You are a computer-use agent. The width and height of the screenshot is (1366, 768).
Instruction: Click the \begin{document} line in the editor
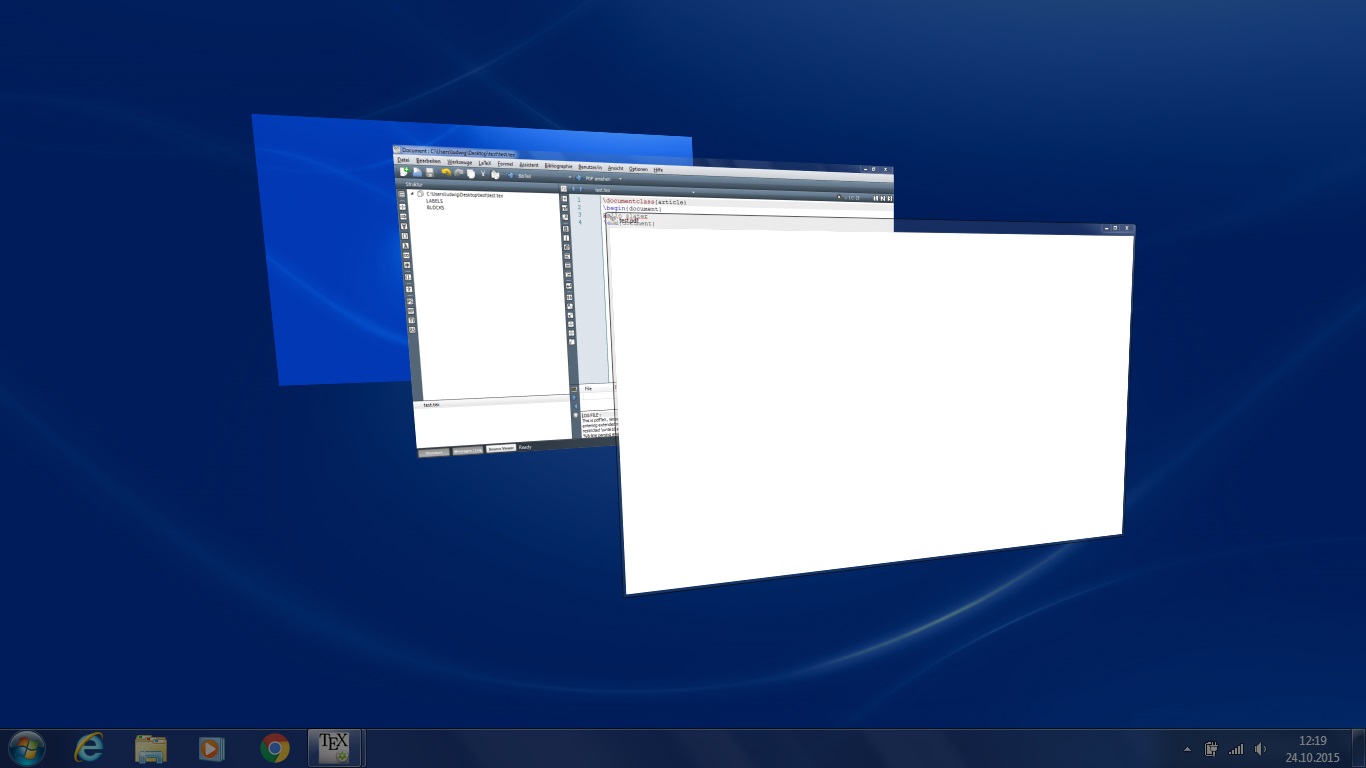coord(632,209)
